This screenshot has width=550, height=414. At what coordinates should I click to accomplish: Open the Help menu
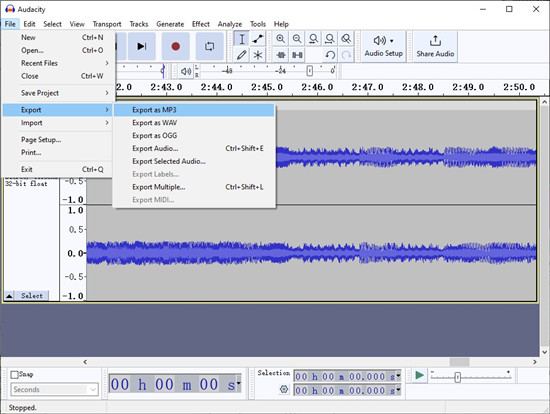281,24
